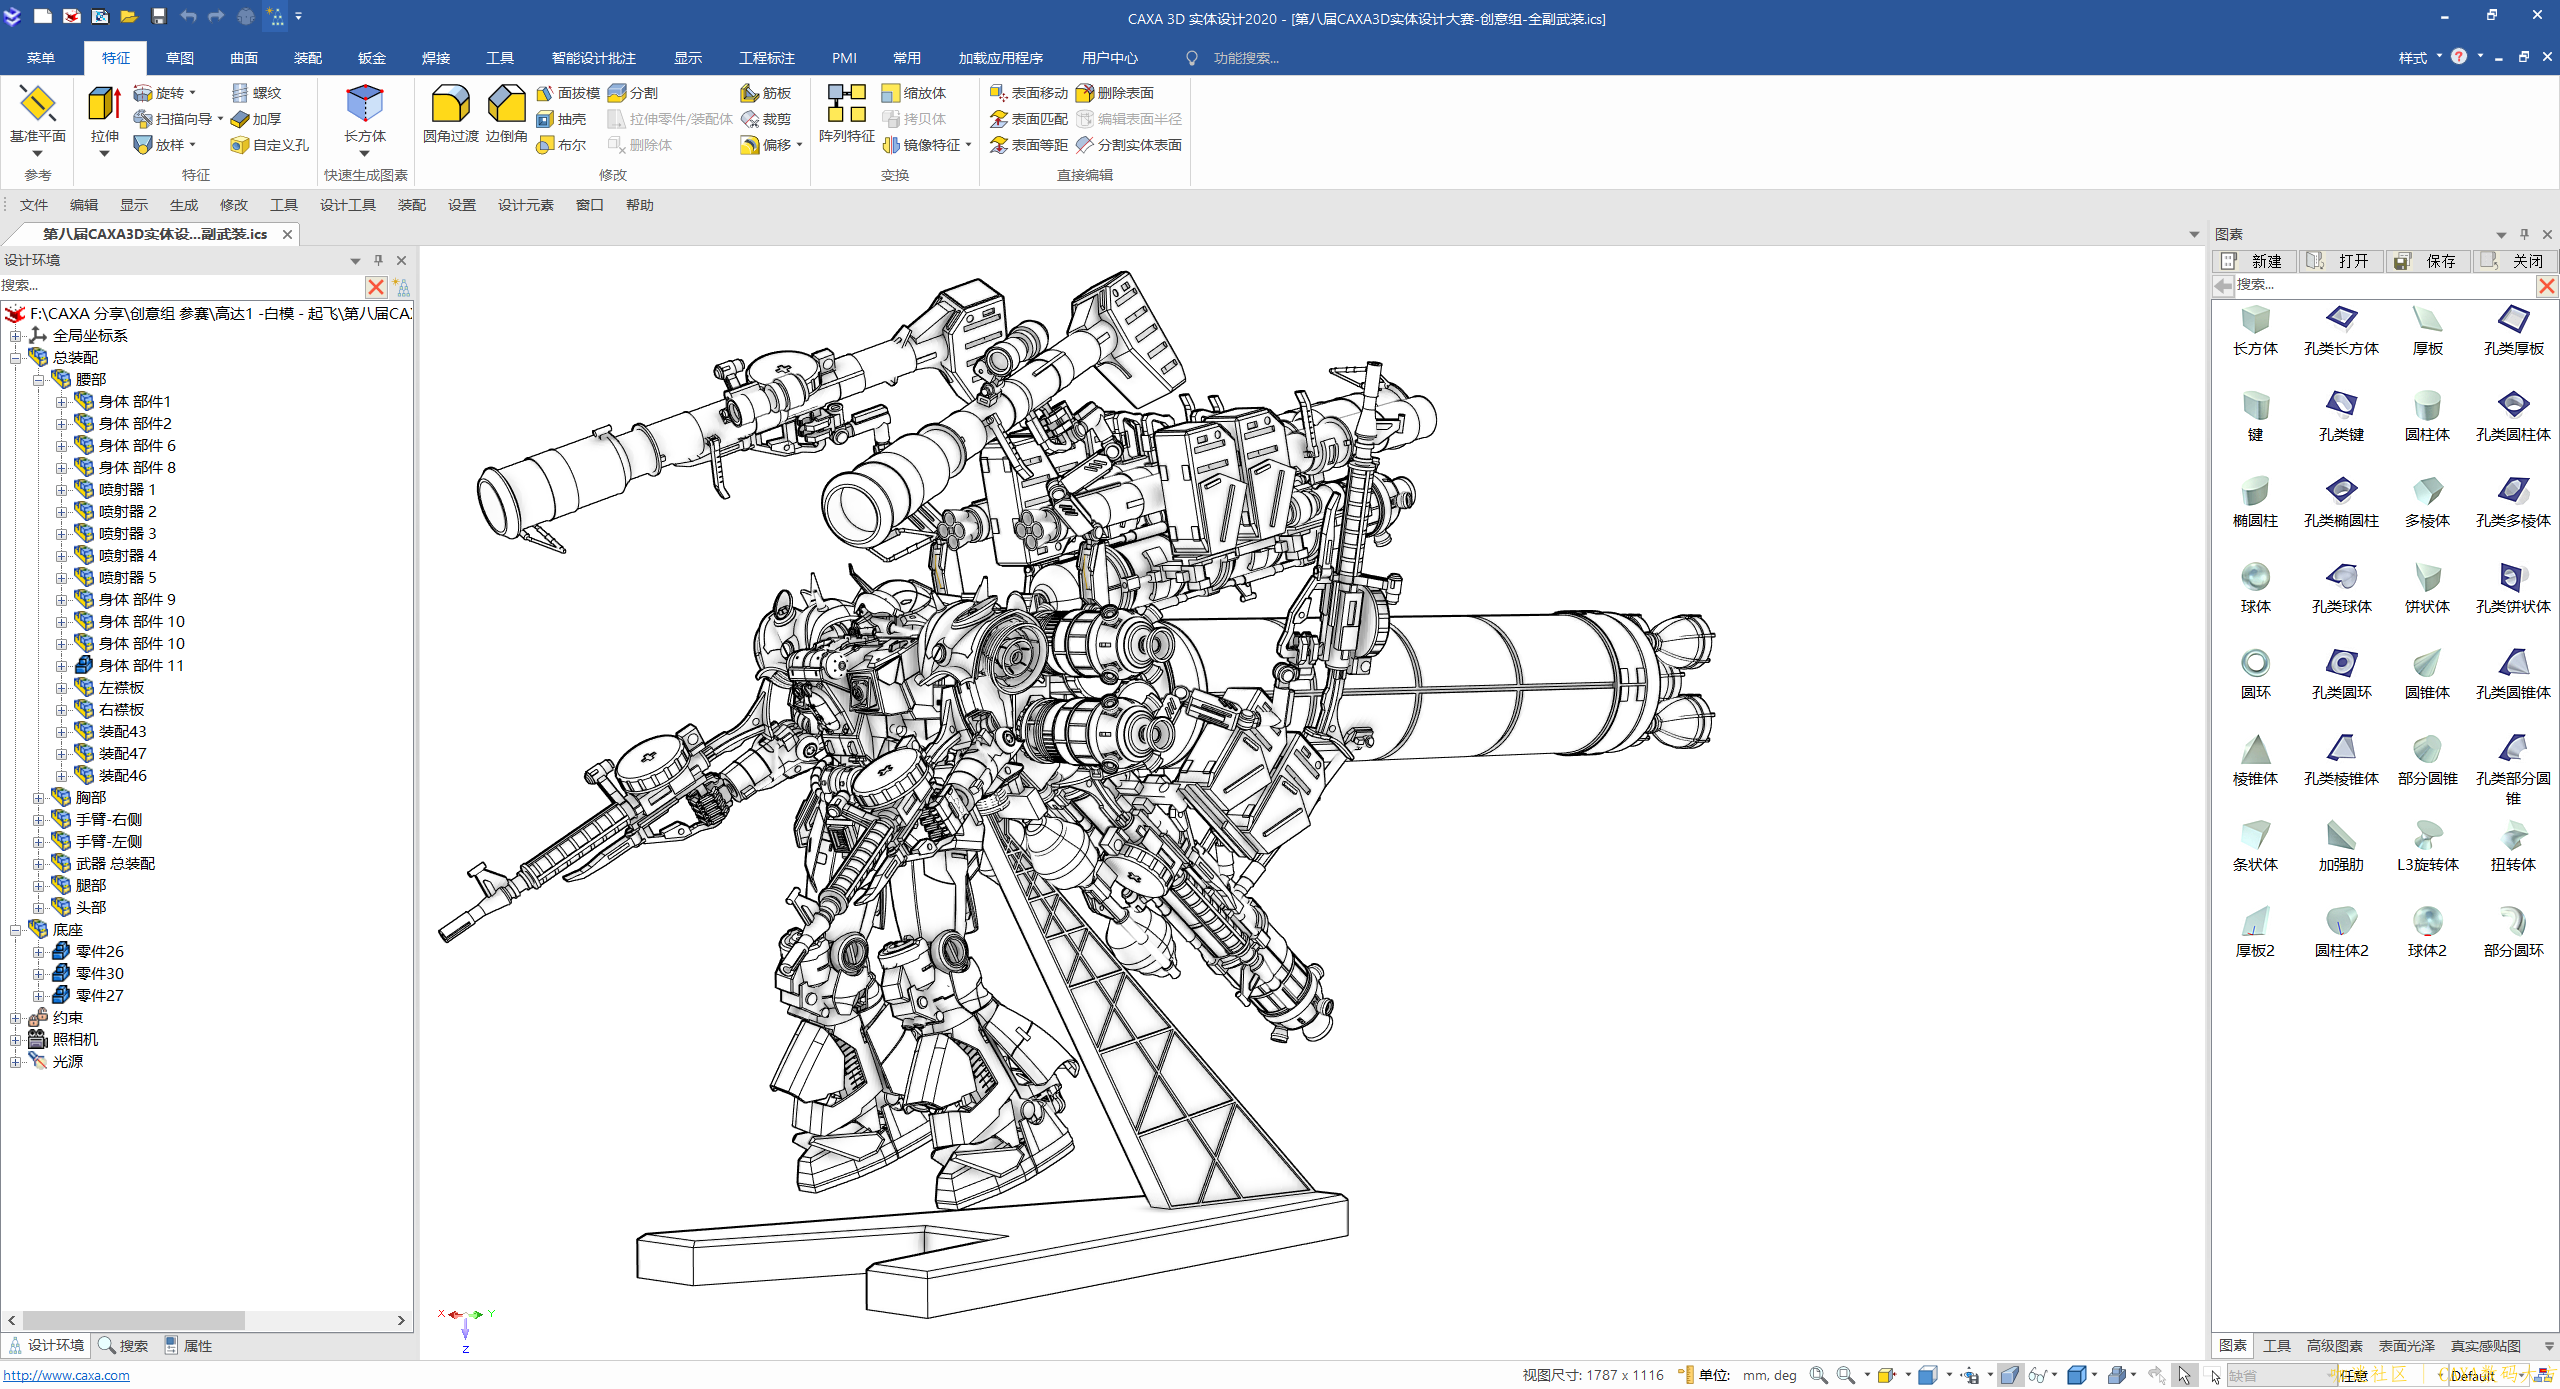2560x1389 pixels.
Task: Expand the 胸部 tree node
Action: click(x=38, y=798)
